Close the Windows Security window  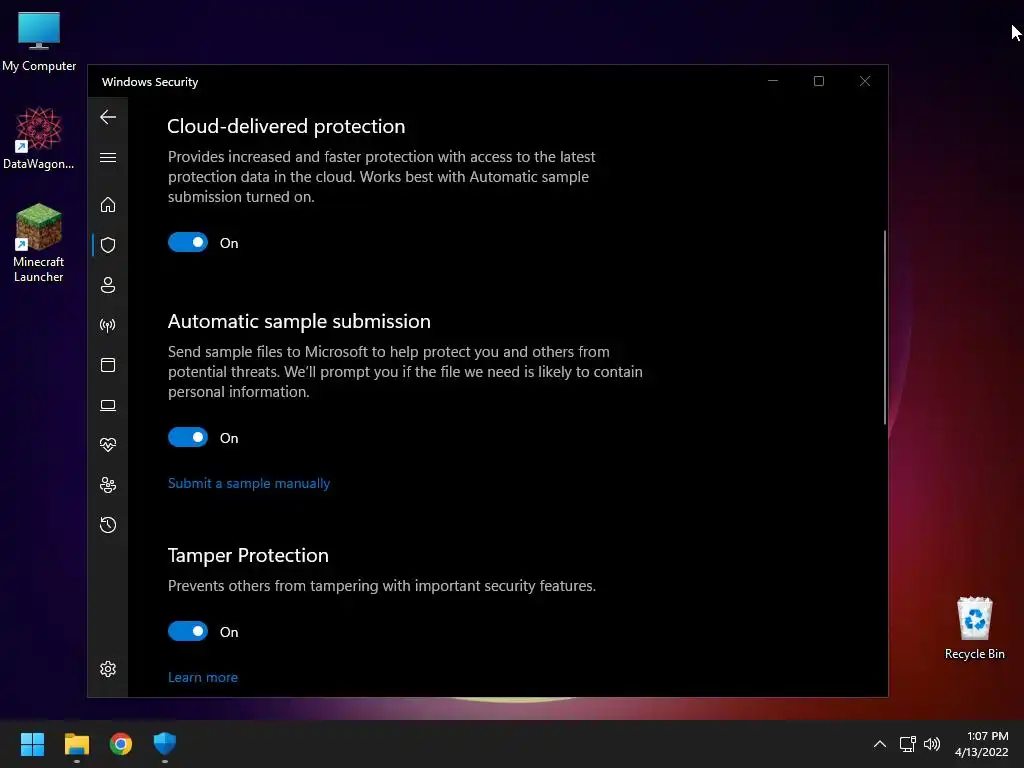pos(865,81)
